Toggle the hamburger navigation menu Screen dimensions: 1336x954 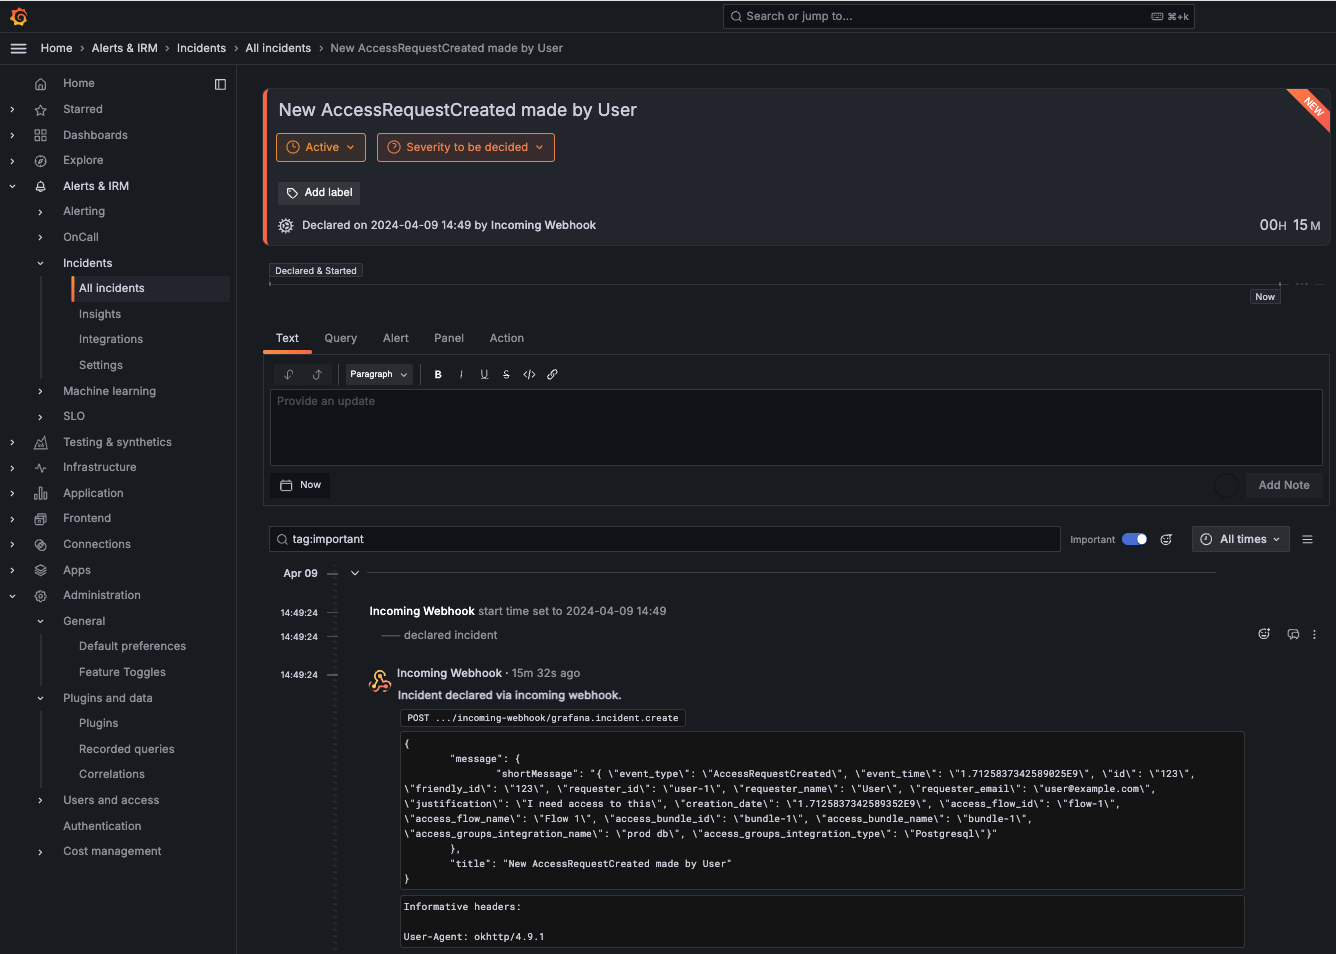tap(18, 48)
